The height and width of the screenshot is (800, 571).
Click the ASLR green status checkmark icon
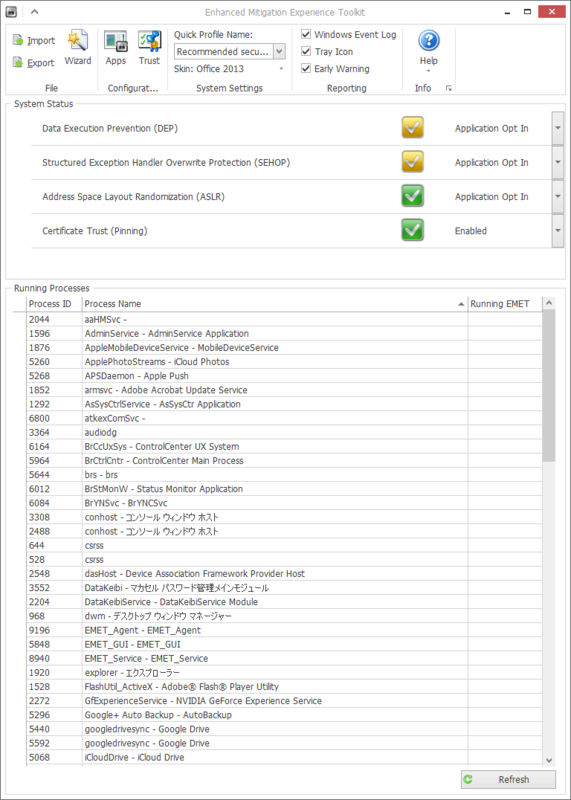[412, 196]
